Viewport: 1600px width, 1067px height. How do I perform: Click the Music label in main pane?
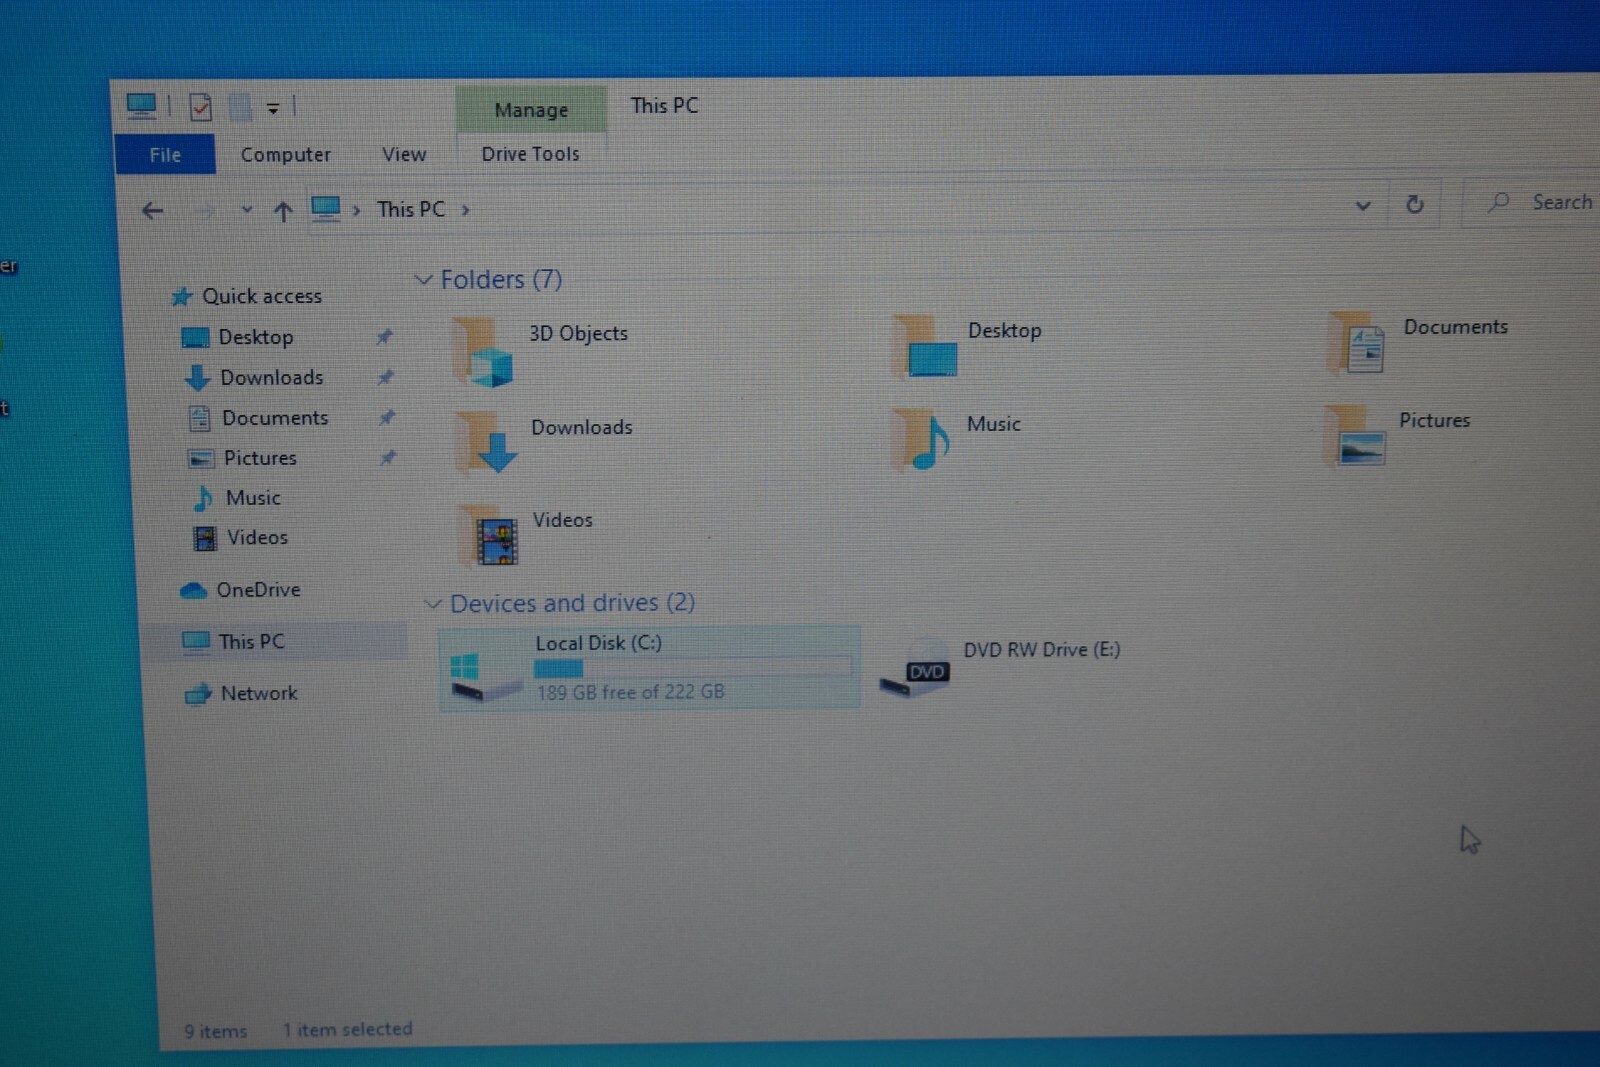point(993,424)
